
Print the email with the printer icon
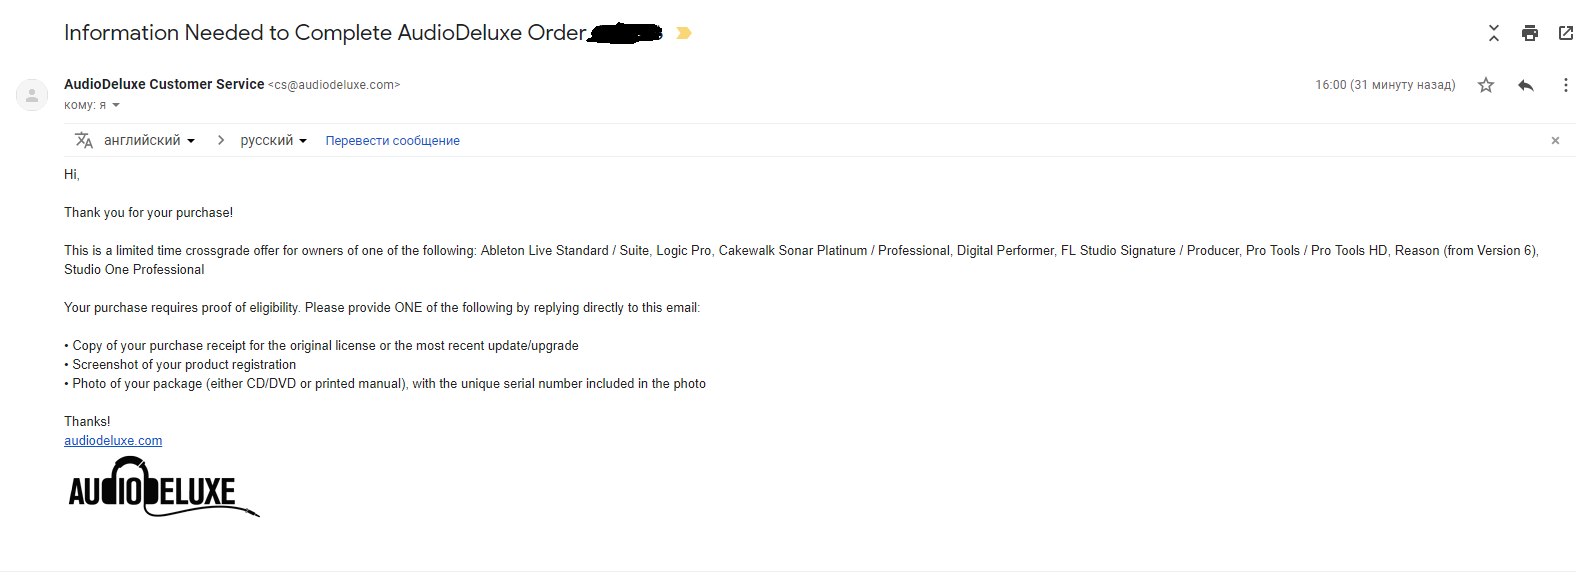click(1529, 33)
